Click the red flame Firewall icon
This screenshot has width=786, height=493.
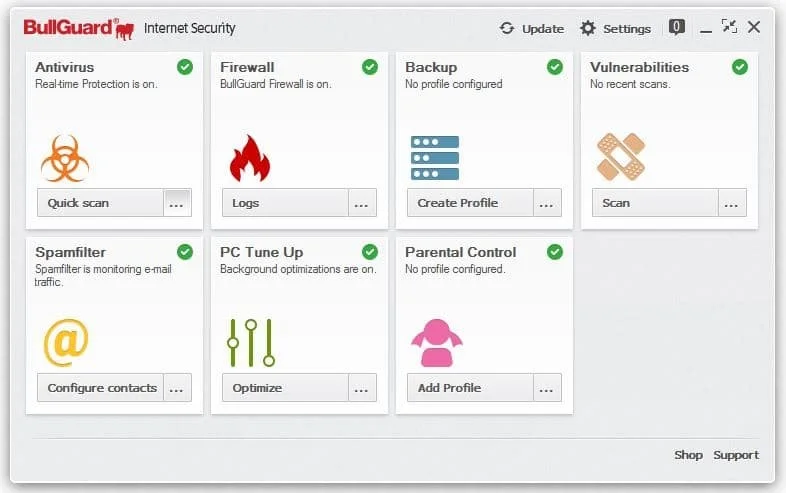pyautogui.click(x=249, y=157)
